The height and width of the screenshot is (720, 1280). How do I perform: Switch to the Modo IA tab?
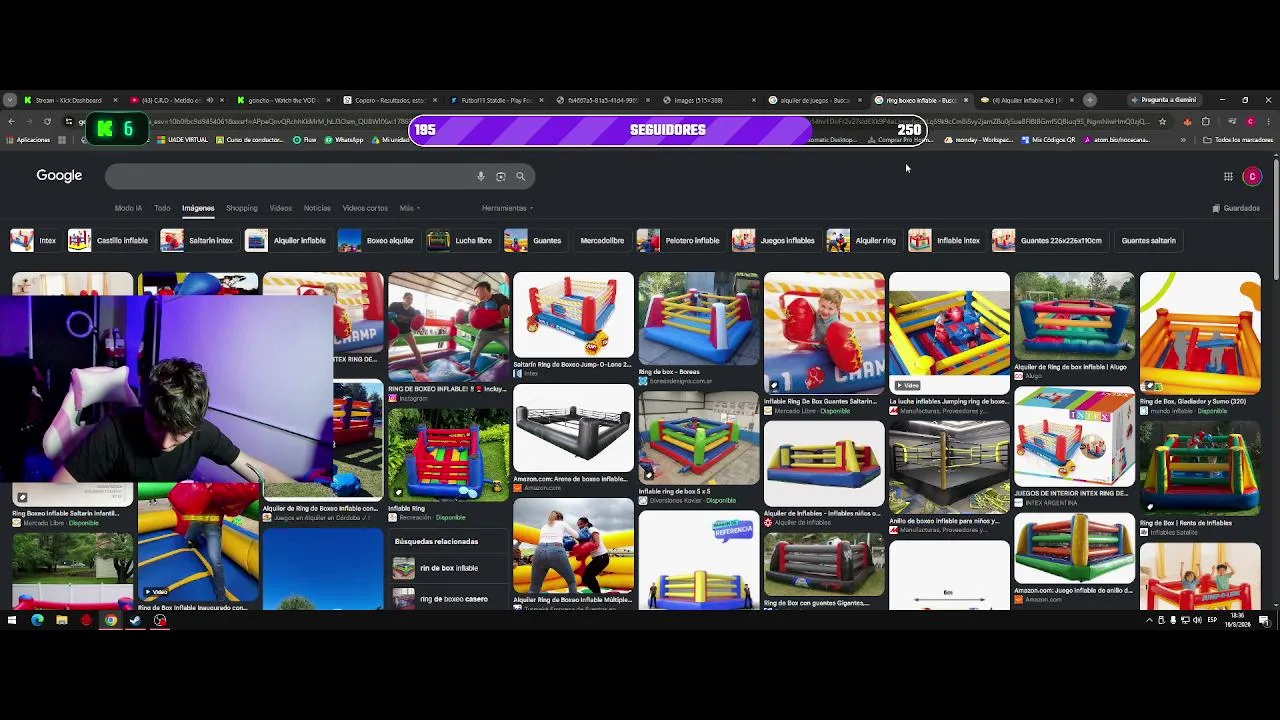pos(128,208)
